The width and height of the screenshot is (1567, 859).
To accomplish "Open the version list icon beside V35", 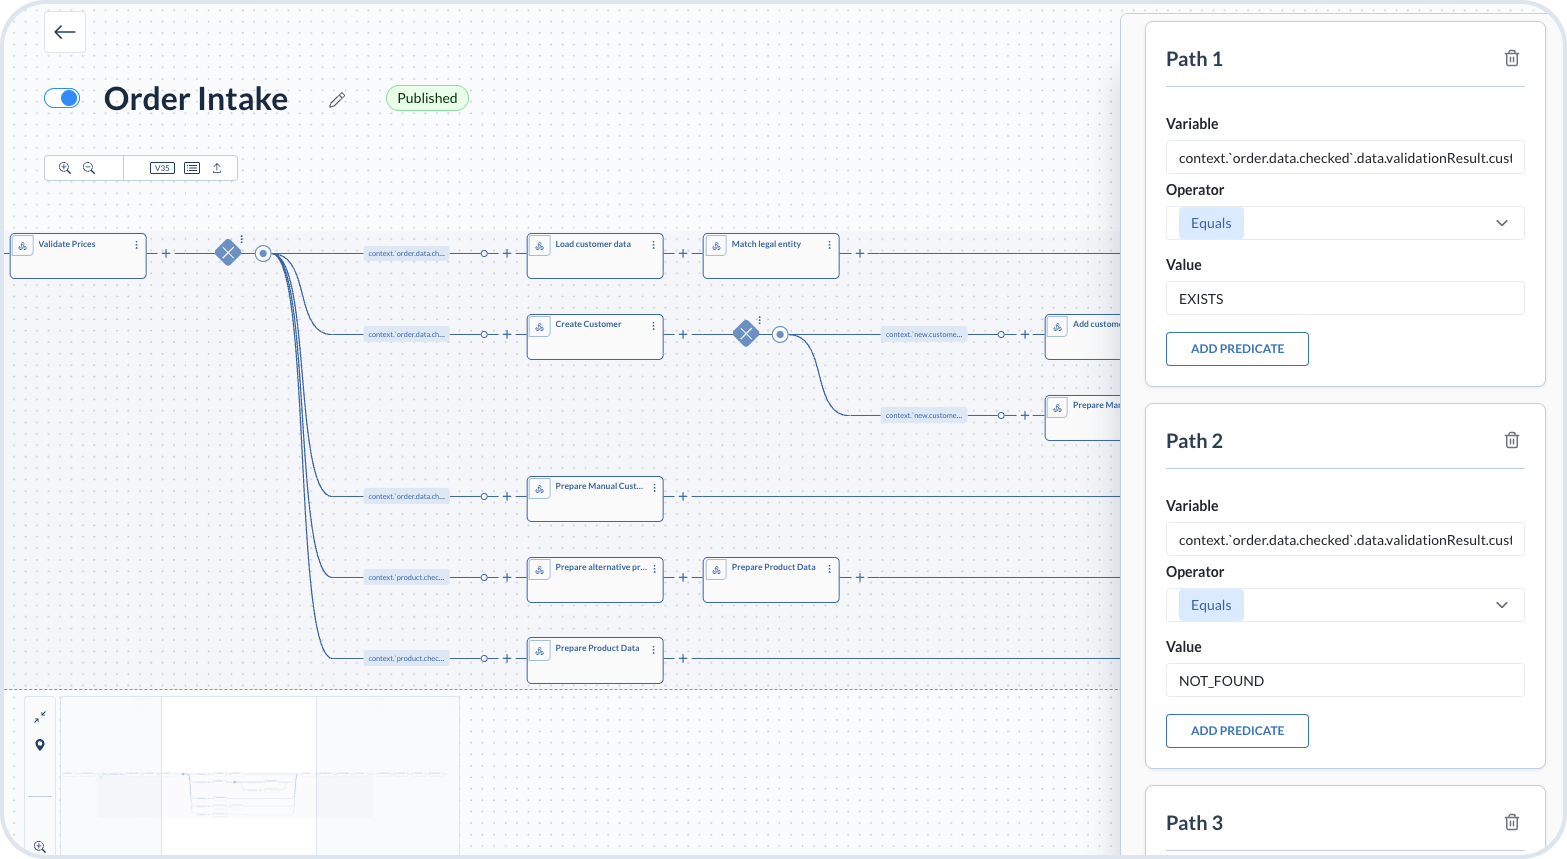I will [191, 167].
